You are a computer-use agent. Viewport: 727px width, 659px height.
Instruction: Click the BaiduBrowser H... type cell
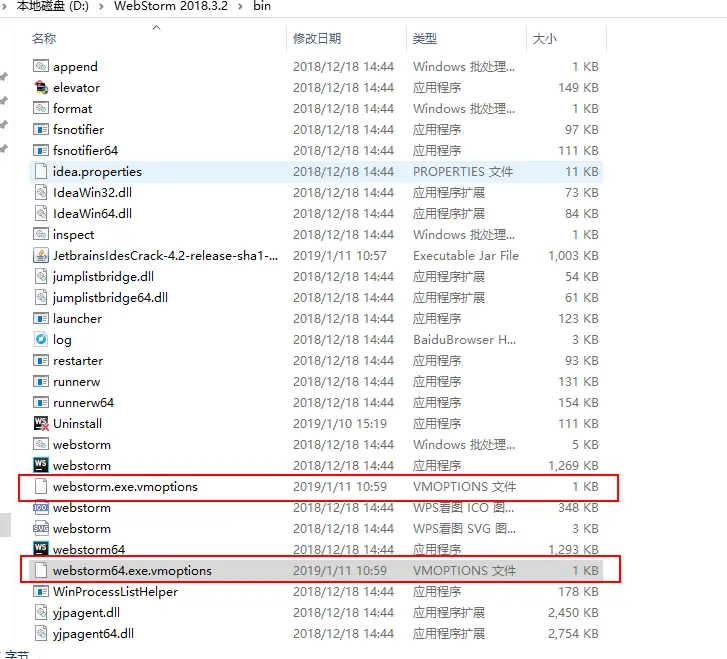click(x=465, y=339)
